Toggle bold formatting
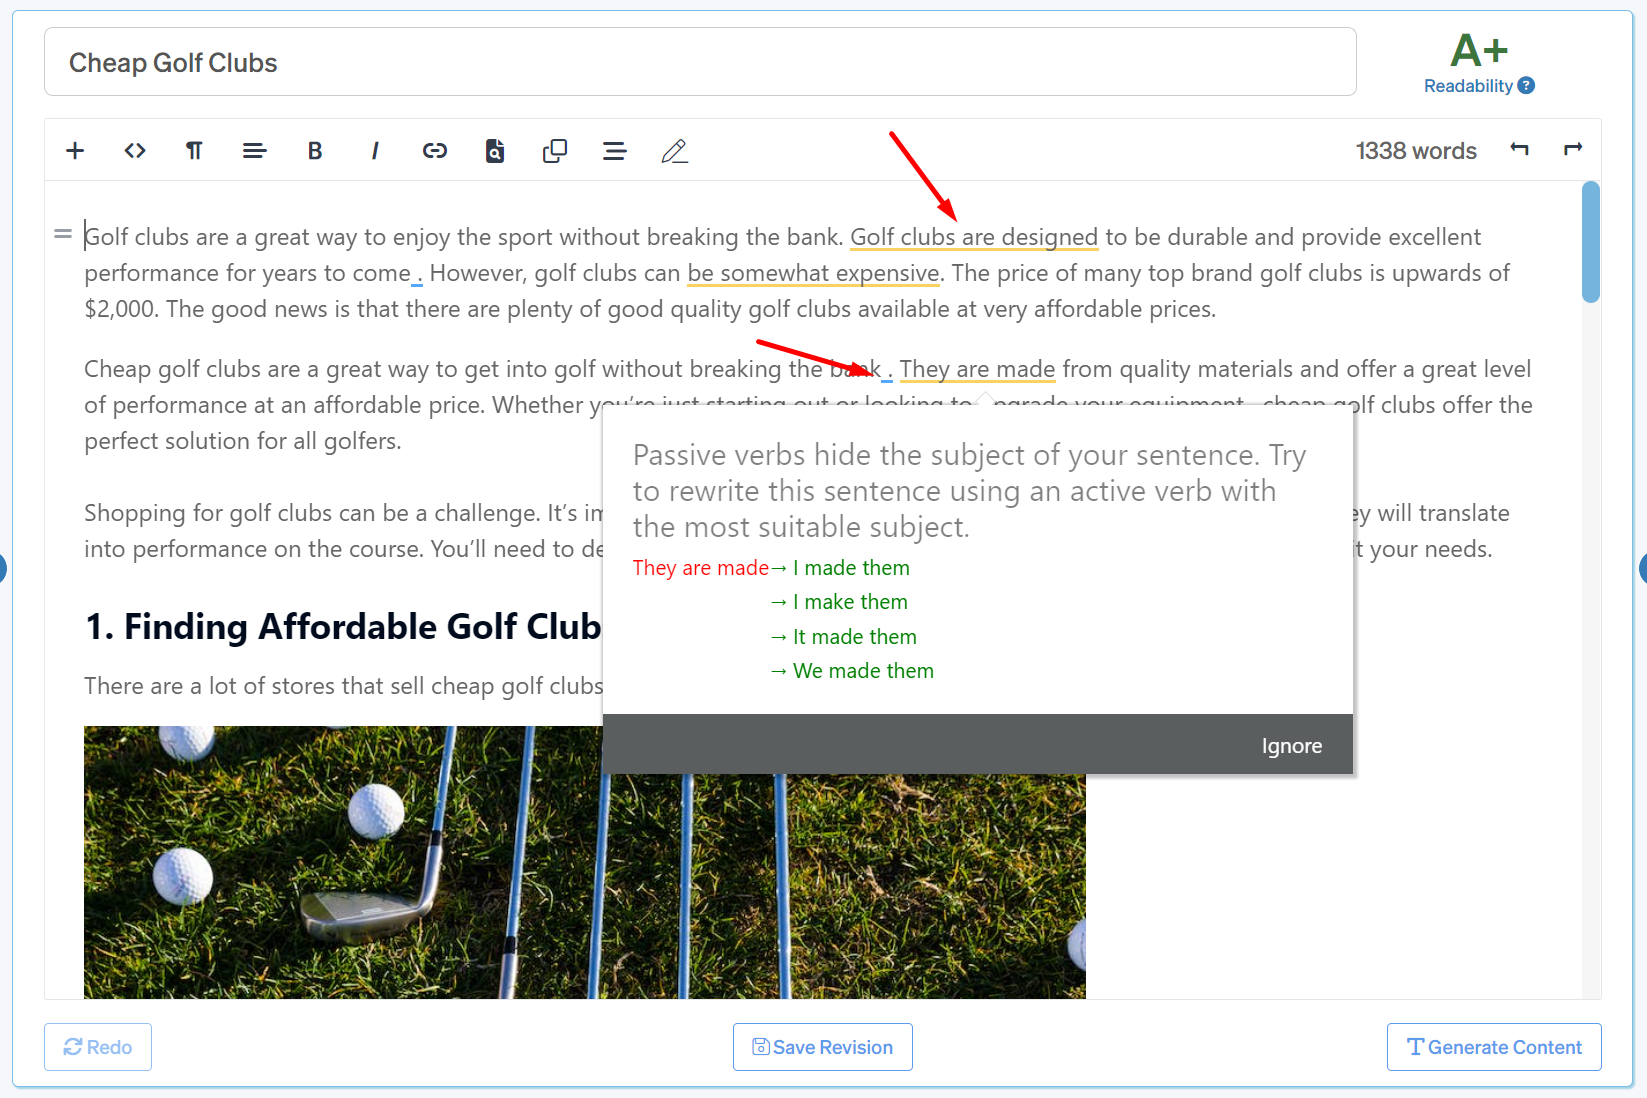The image size is (1647, 1098). tap(315, 151)
